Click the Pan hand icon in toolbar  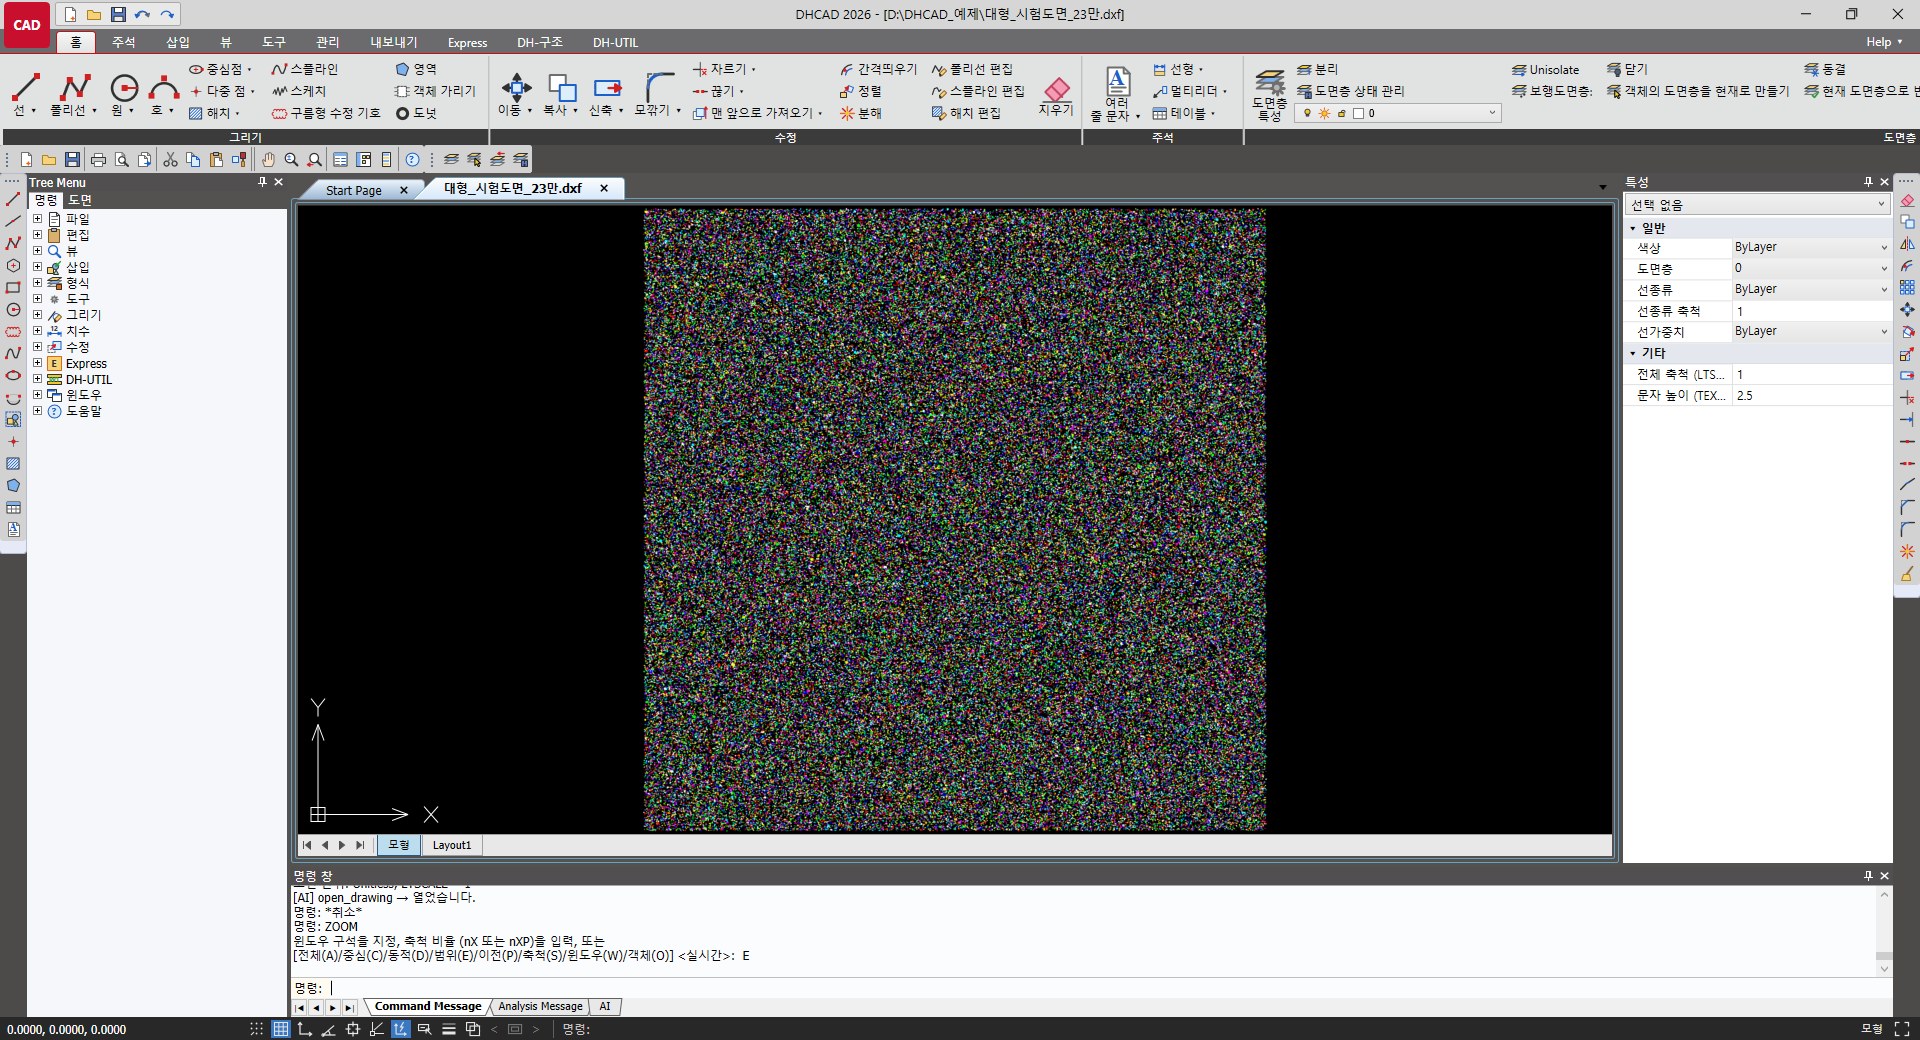[268, 160]
